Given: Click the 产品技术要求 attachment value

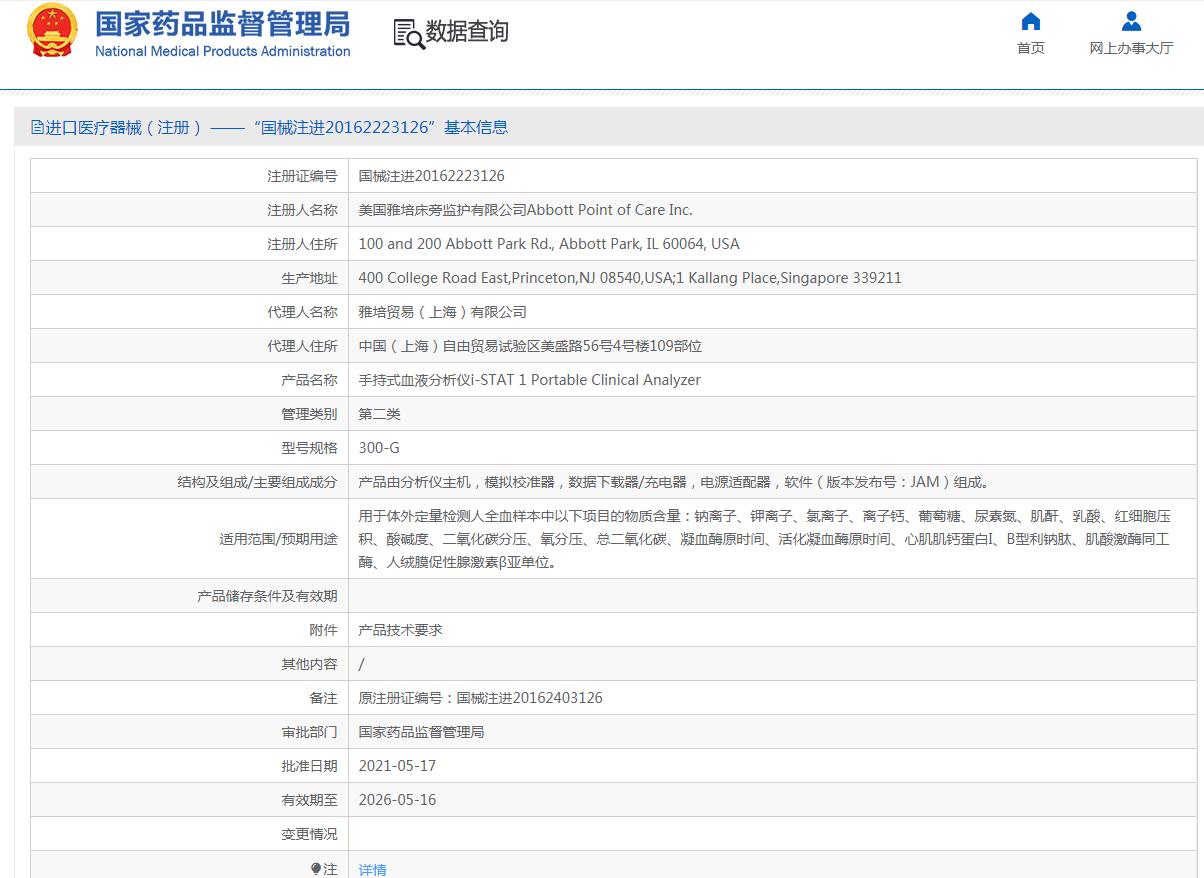Looking at the screenshot, I should click(x=400, y=630).
